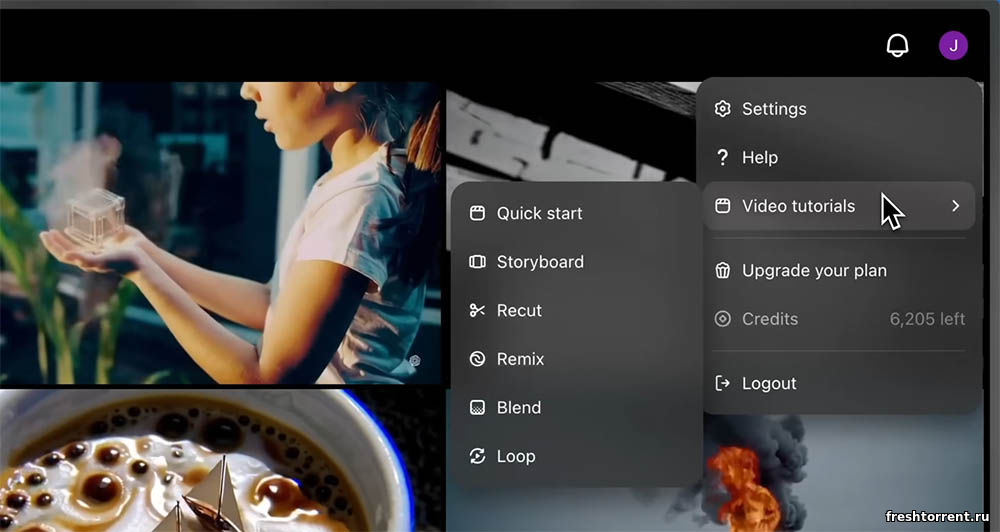This screenshot has width=1000, height=532.
Task: Select Upgrade your plan text
Action: [814, 270]
